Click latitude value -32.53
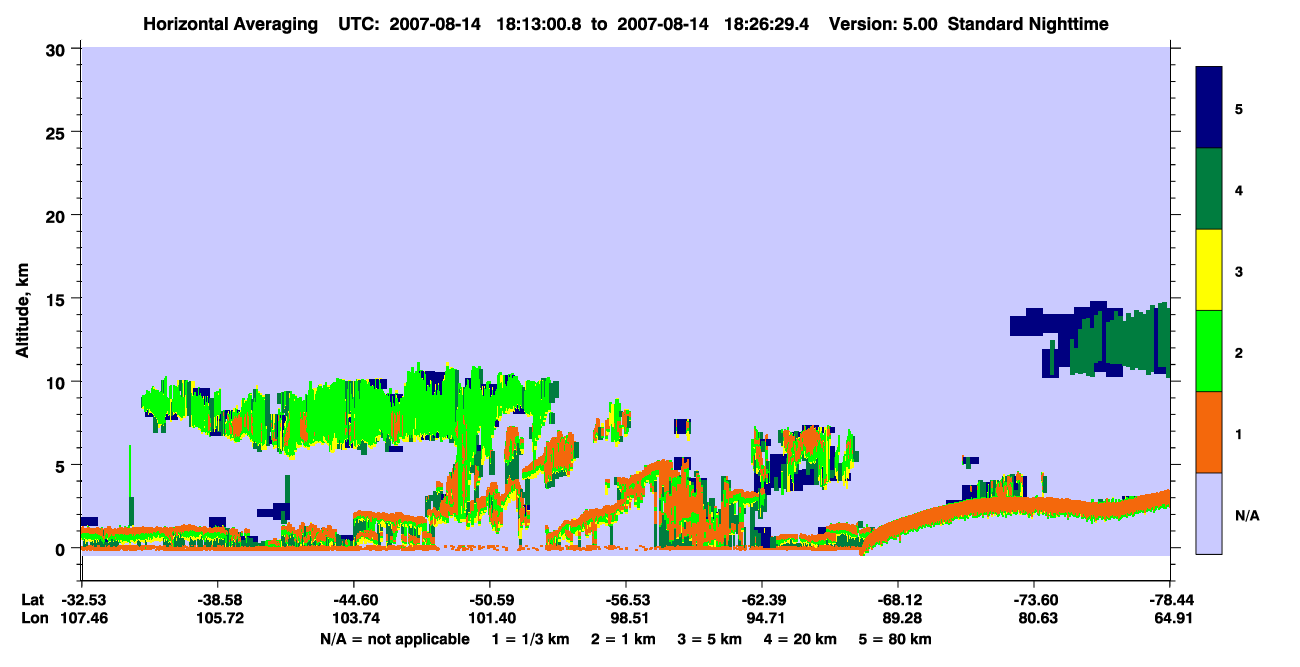The image size is (1300, 667). click(x=83, y=600)
